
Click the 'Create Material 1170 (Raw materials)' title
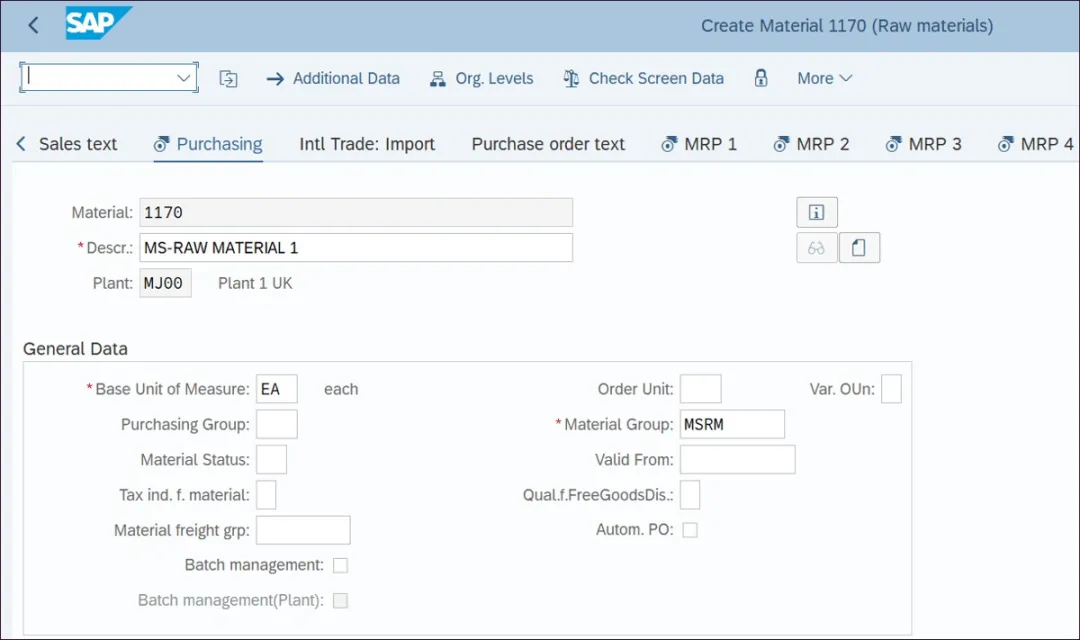(x=847, y=26)
